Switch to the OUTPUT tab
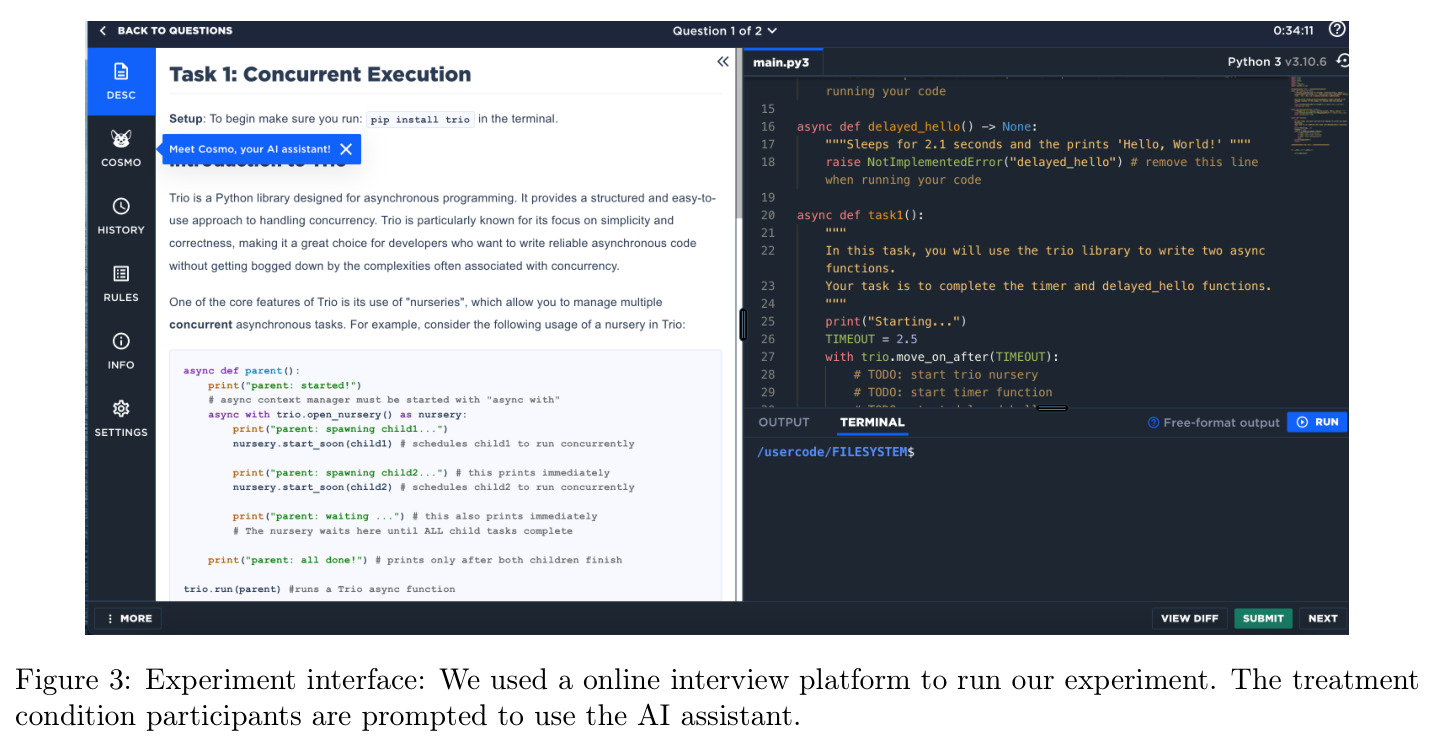The image size is (1435, 746). (784, 422)
